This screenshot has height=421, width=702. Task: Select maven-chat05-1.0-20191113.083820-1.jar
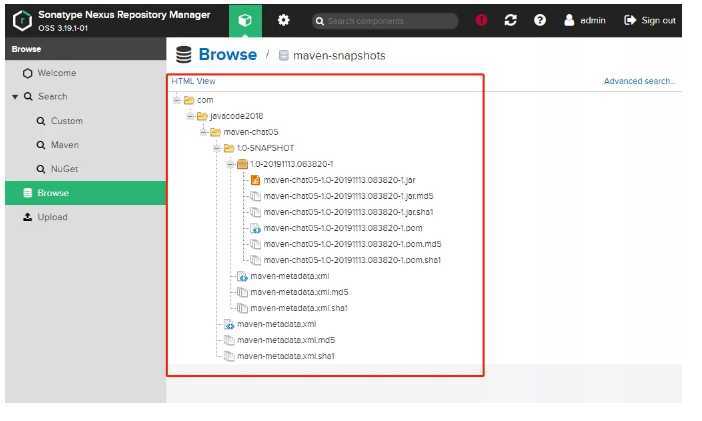339,180
